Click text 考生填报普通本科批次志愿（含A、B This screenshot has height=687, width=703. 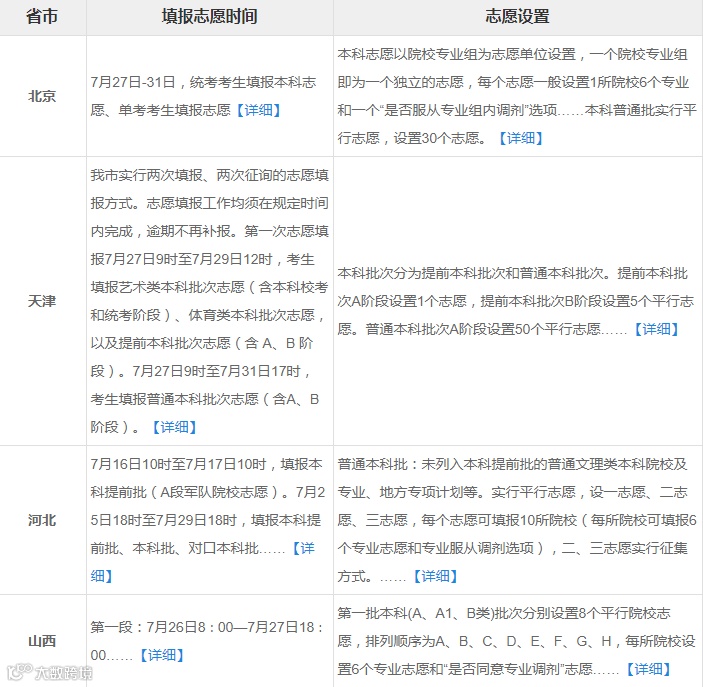click(205, 399)
